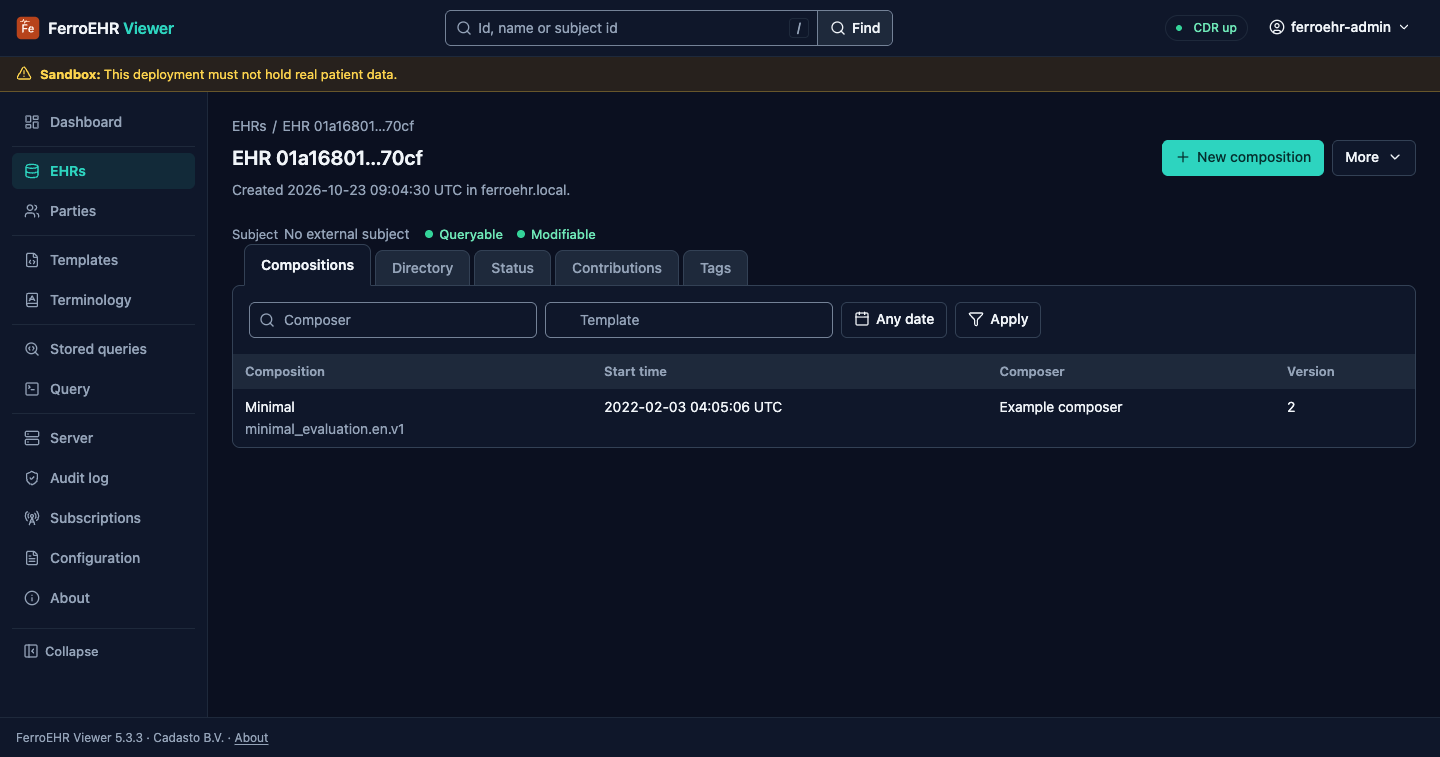The width and height of the screenshot is (1440, 757).
Task: Click the CDR up status badge
Action: tap(1206, 28)
